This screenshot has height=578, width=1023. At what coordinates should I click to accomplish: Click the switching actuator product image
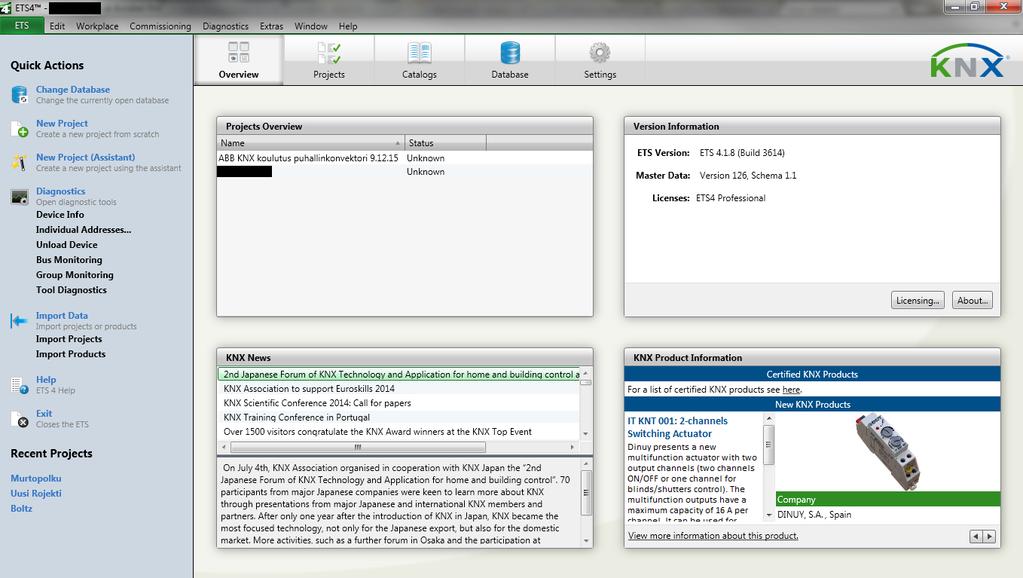888,451
